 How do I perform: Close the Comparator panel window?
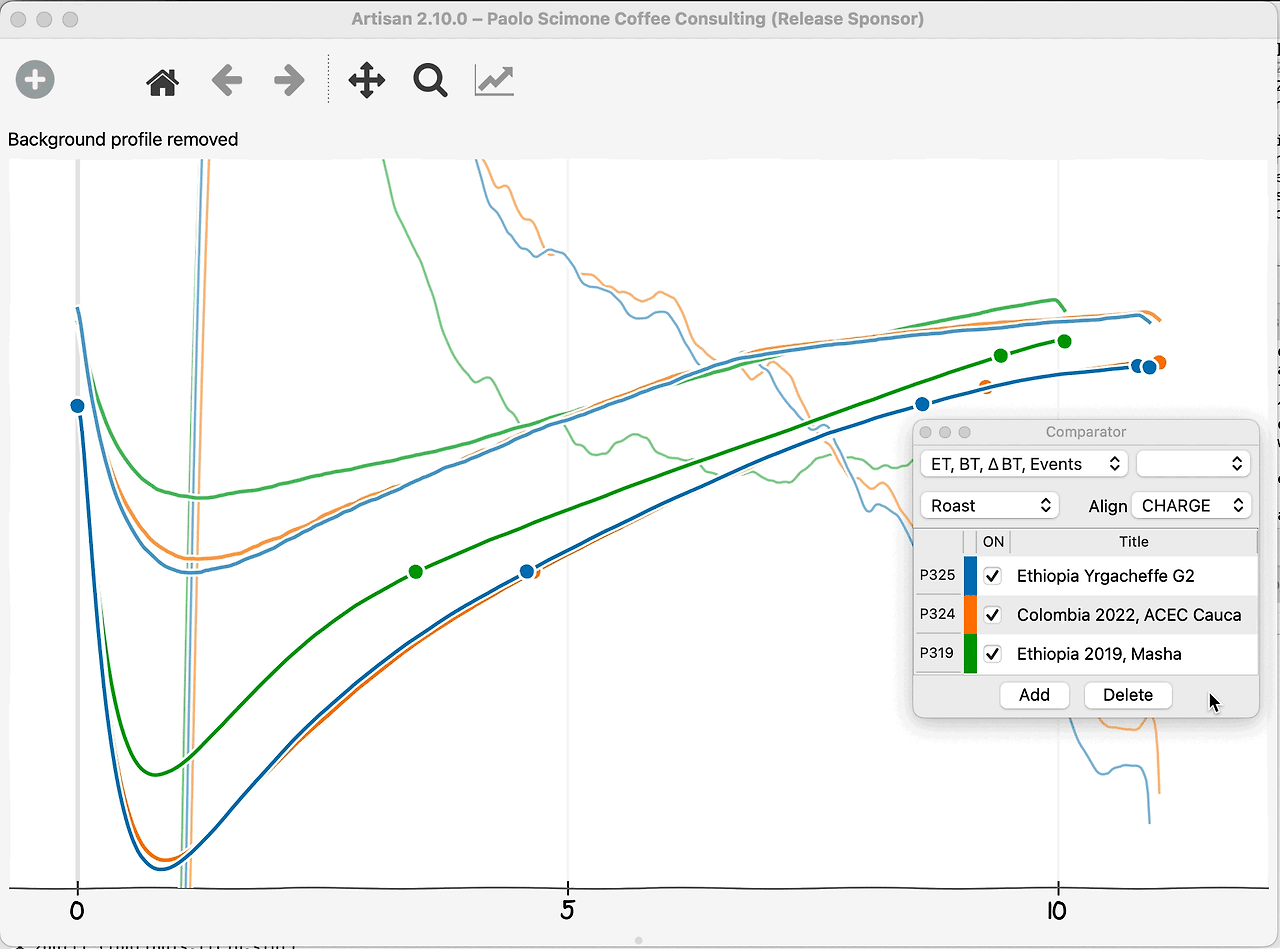coord(925,432)
